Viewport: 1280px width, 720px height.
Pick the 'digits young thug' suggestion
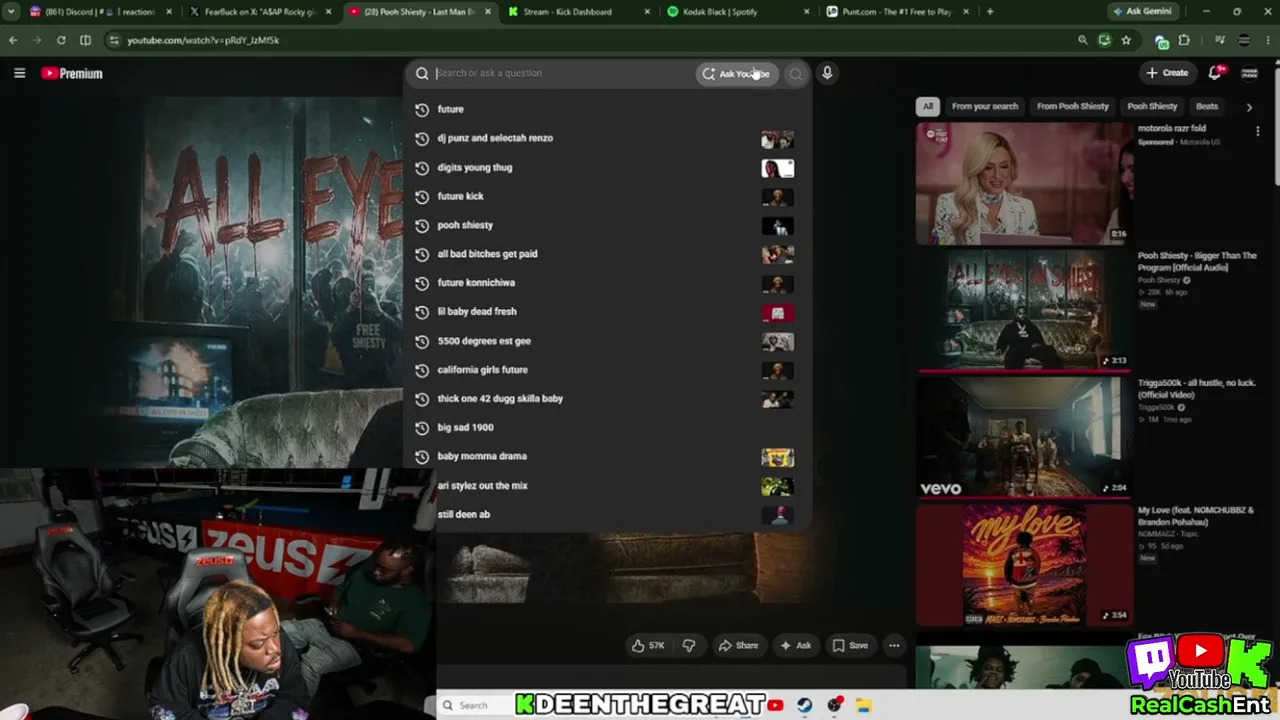(608, 167)
